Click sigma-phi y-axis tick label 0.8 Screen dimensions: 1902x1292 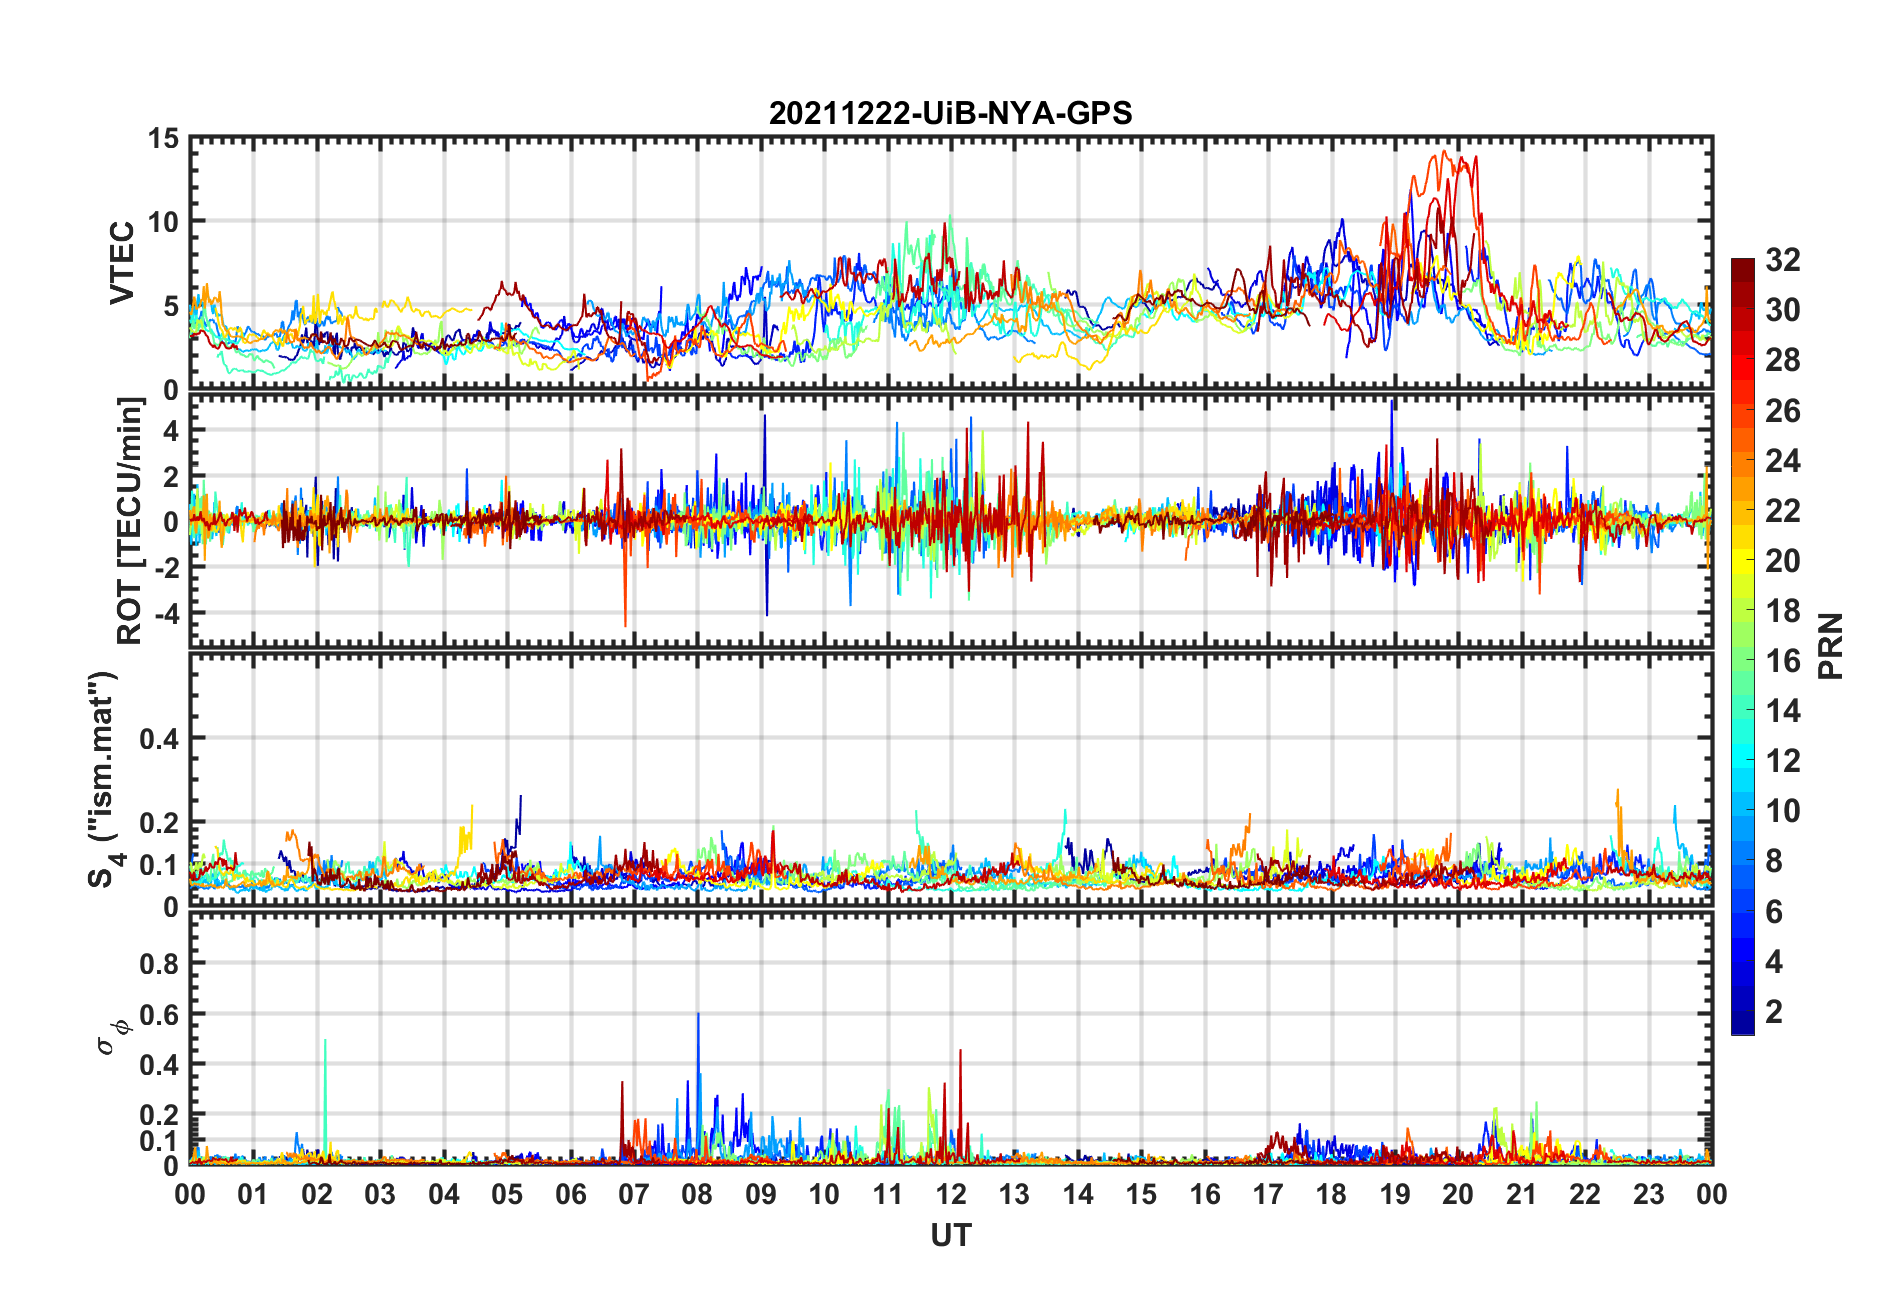pyautogui.click(x=159, y=963)
